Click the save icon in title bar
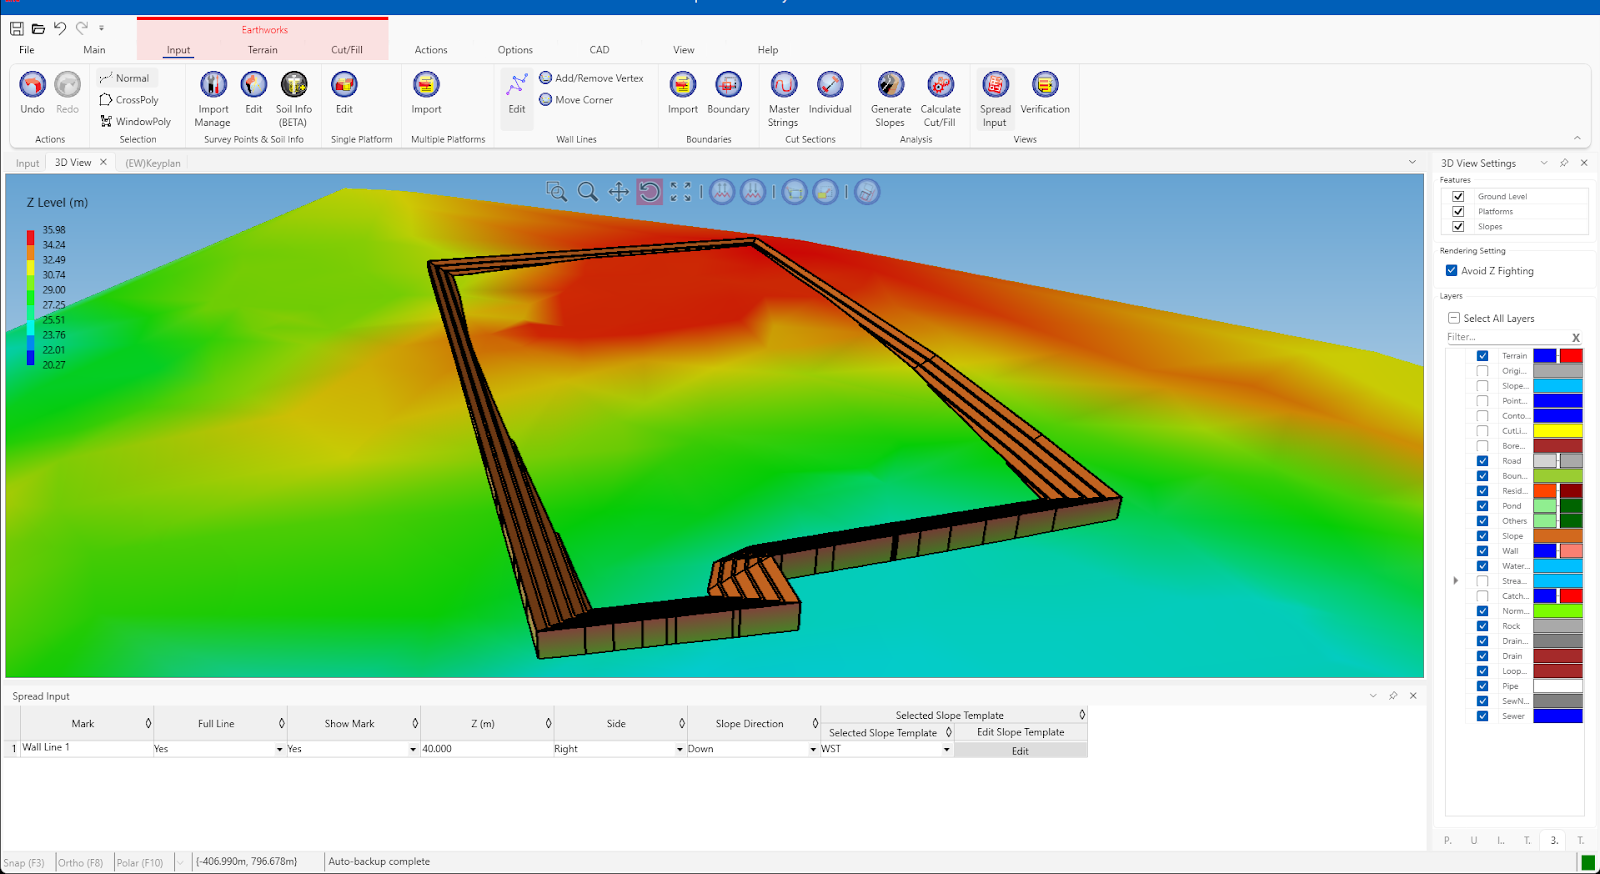Screen dimensions: 1600x874 pos(17,28)
